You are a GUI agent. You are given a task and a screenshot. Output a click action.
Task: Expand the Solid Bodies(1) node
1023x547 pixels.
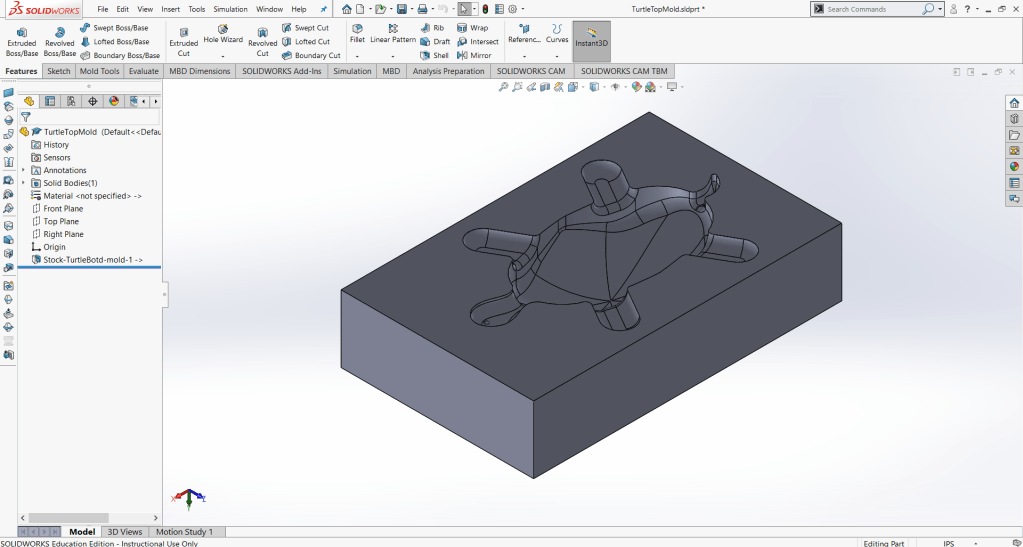pyautogui.click(x=23, y=183)
